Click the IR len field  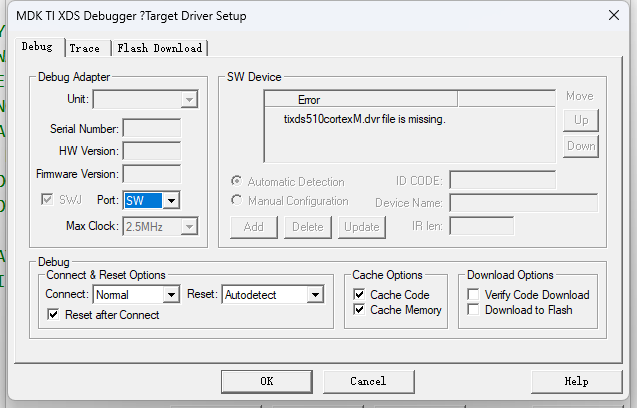(x=482, y=226)
